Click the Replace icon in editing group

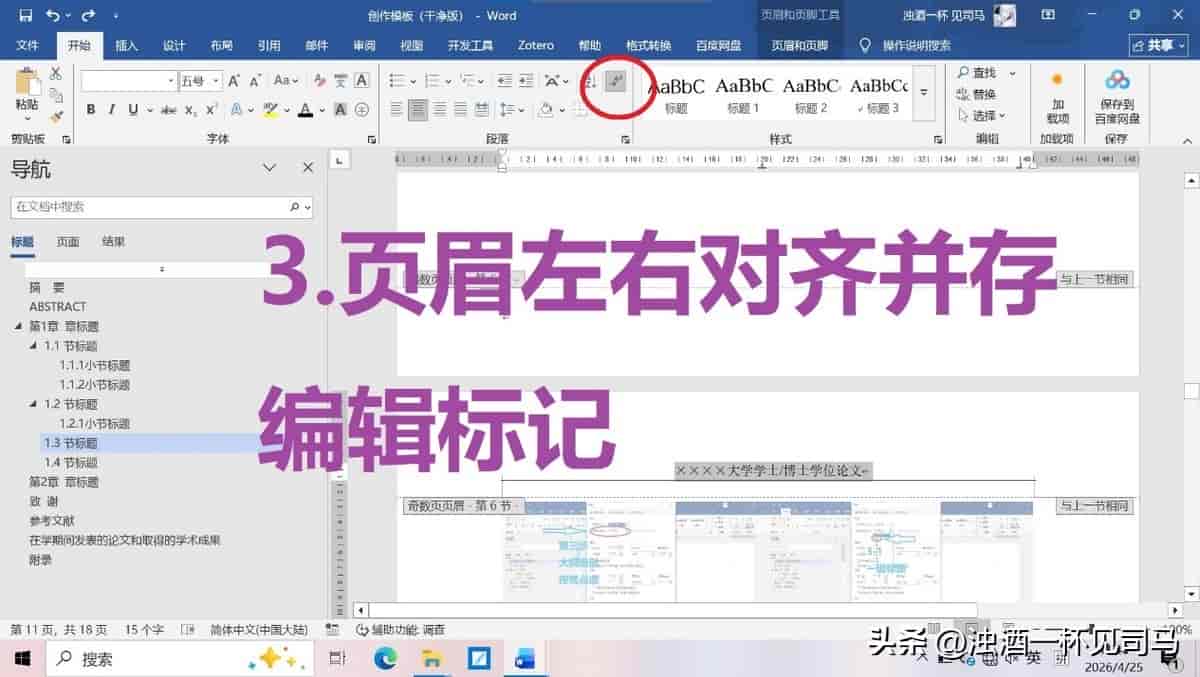pos(963,94)
